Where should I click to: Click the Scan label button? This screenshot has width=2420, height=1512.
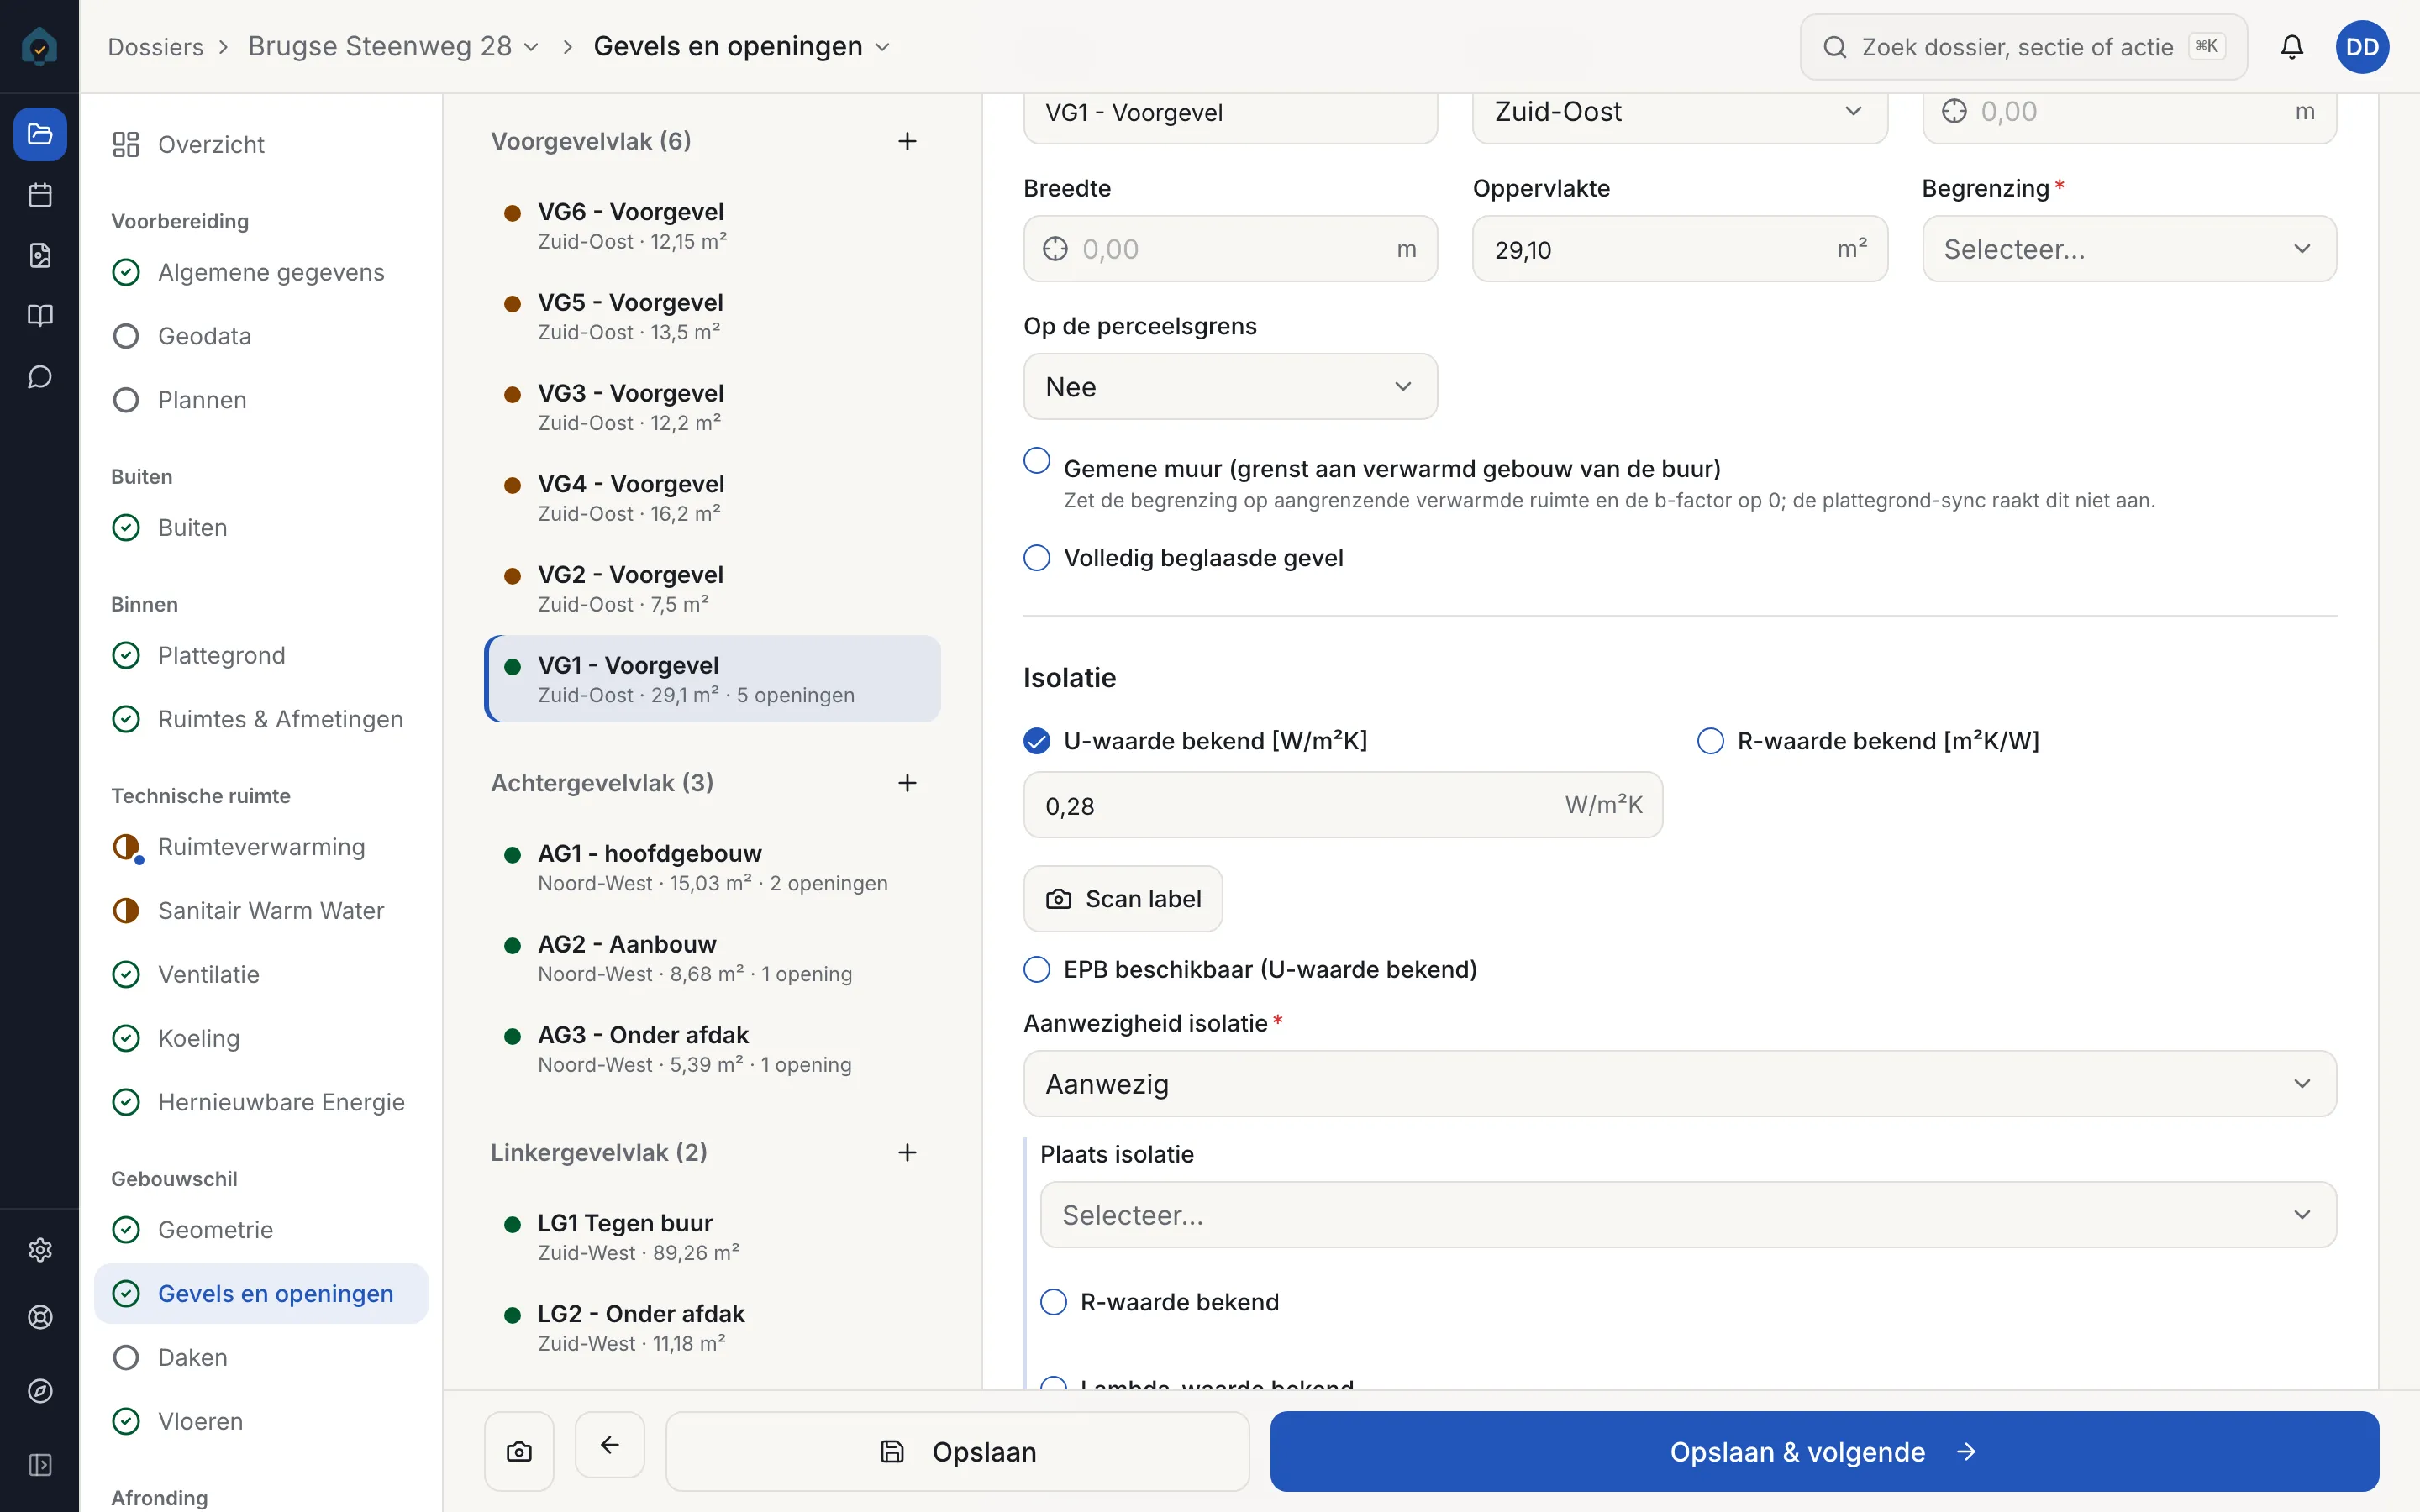(1123, 899)
